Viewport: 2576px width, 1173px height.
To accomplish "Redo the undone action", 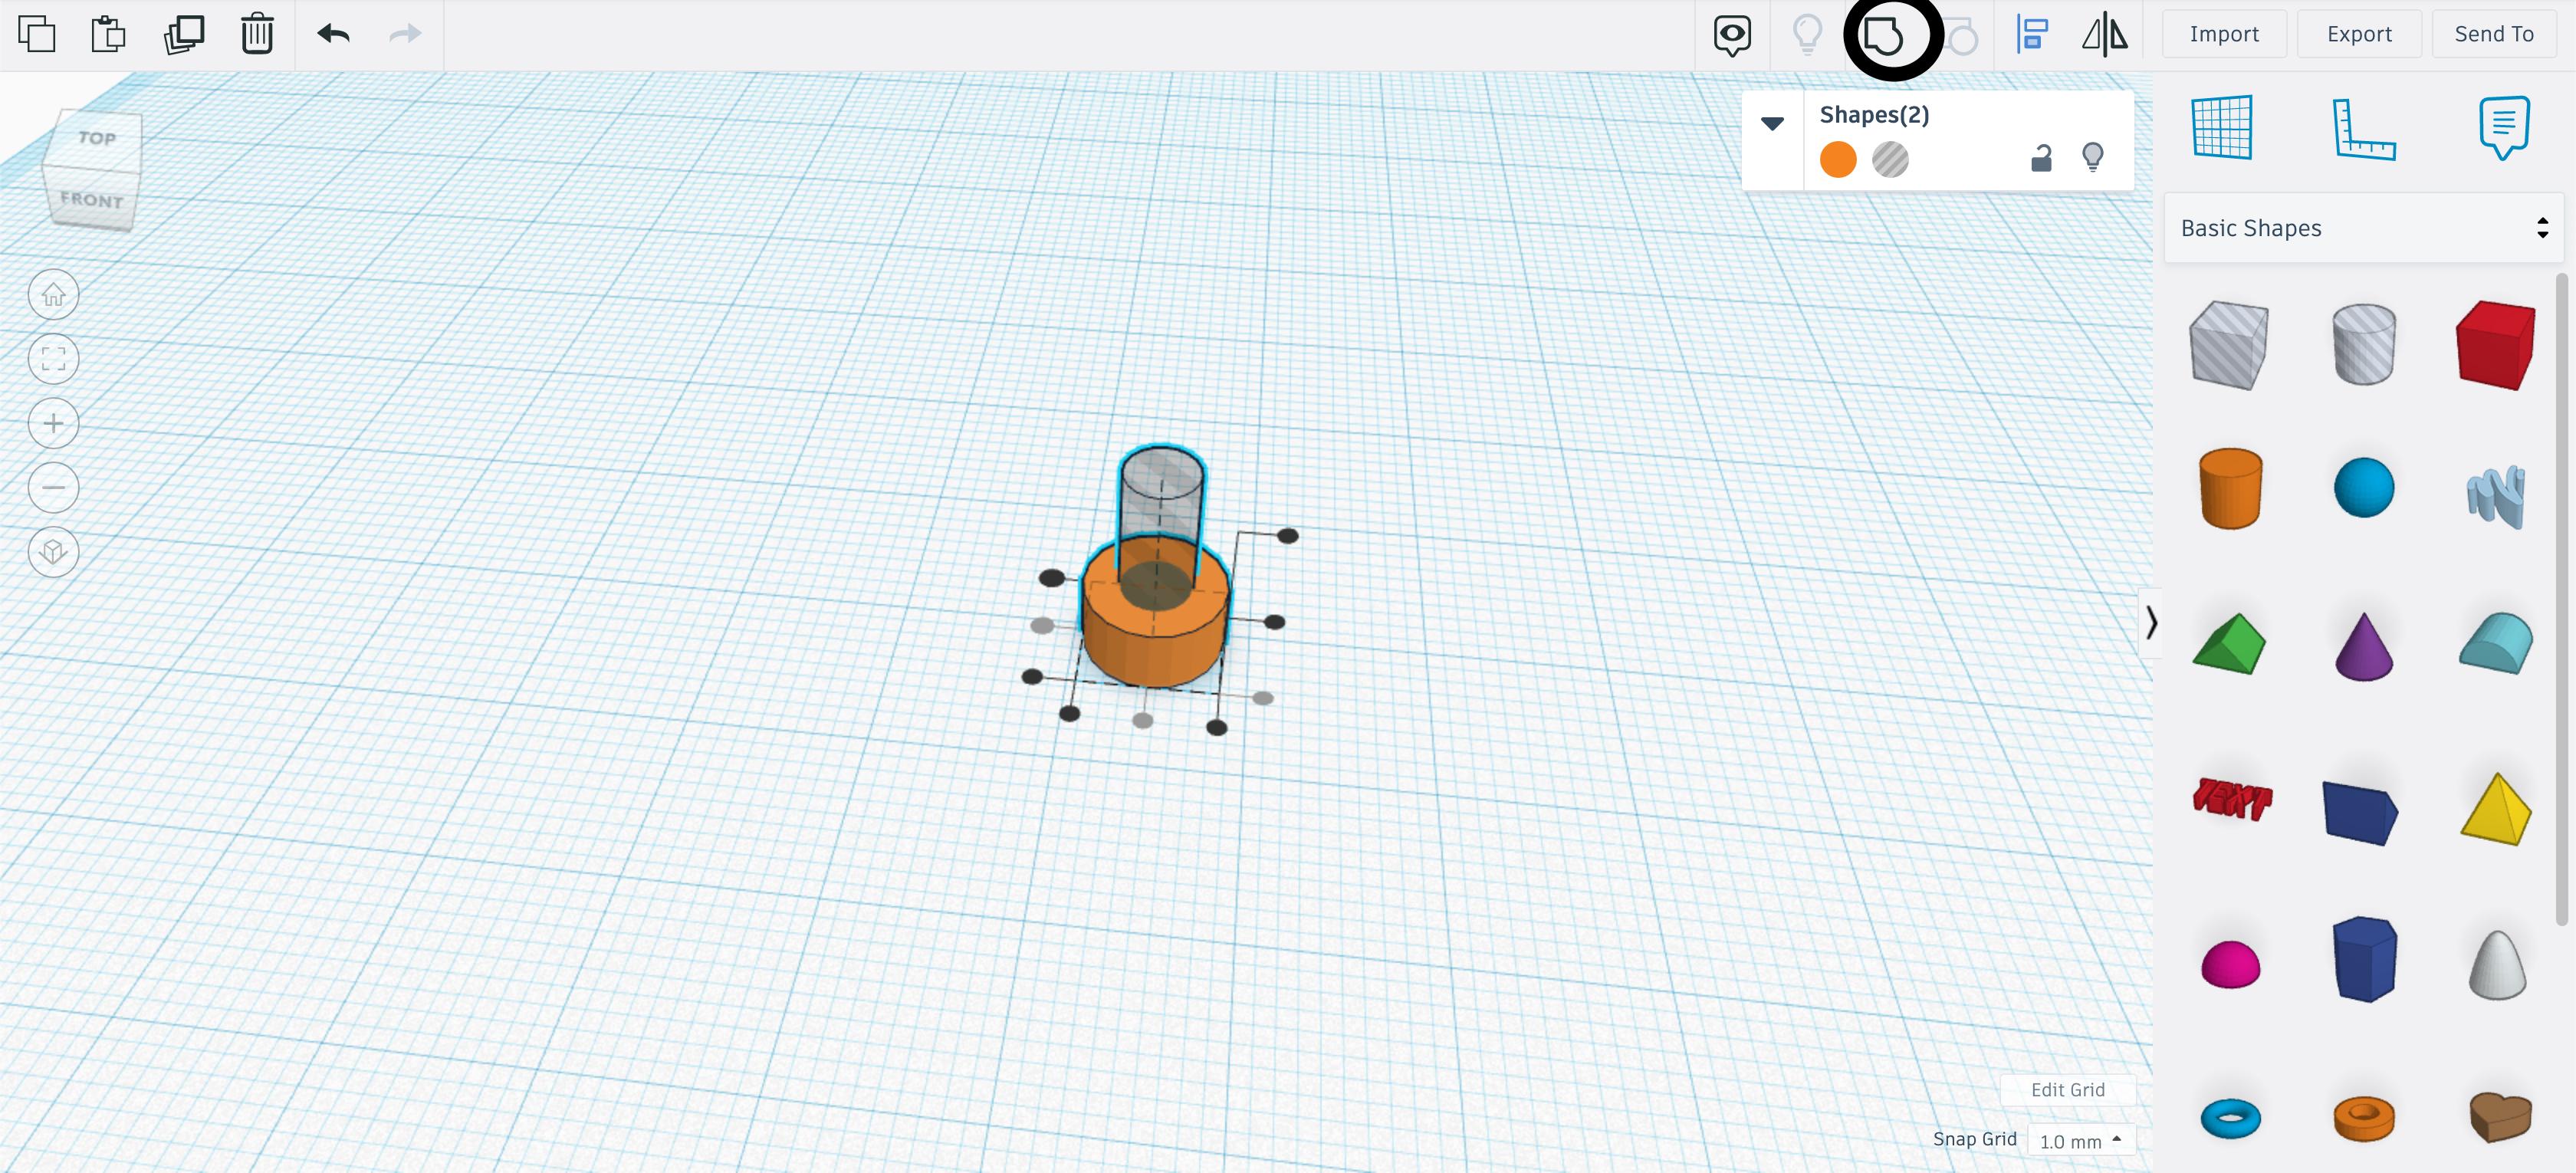I will 405,34.
